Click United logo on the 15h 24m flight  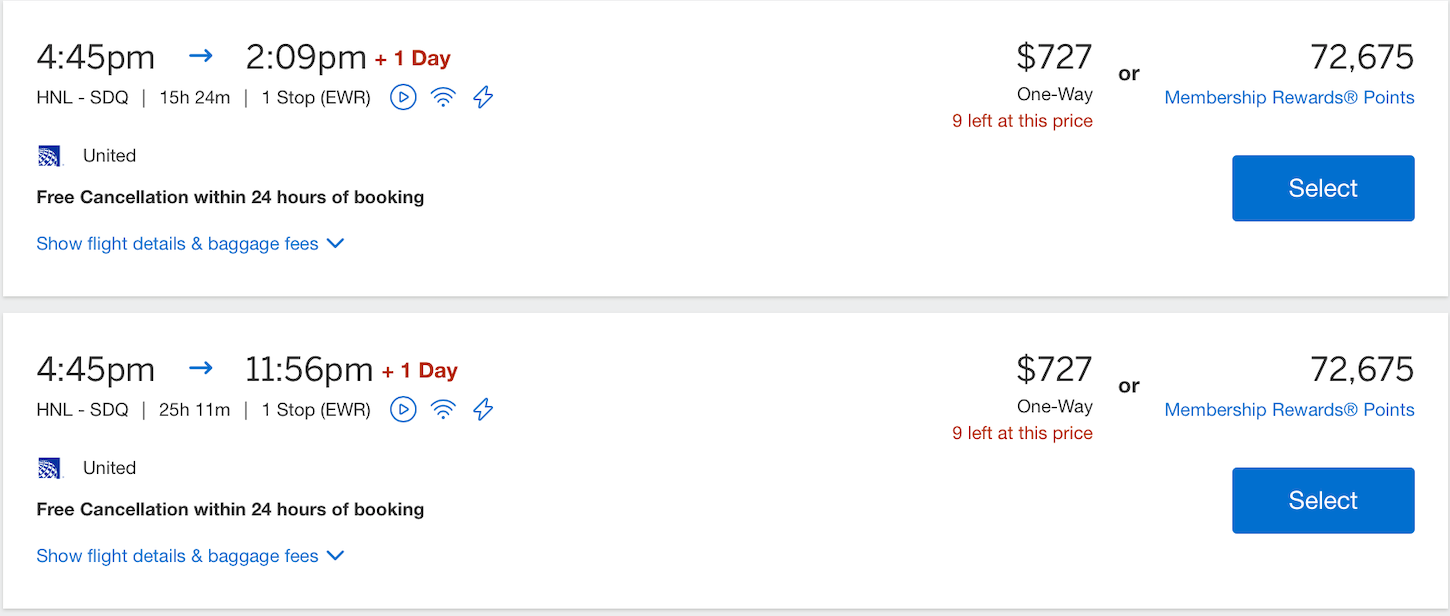point(50,156)
